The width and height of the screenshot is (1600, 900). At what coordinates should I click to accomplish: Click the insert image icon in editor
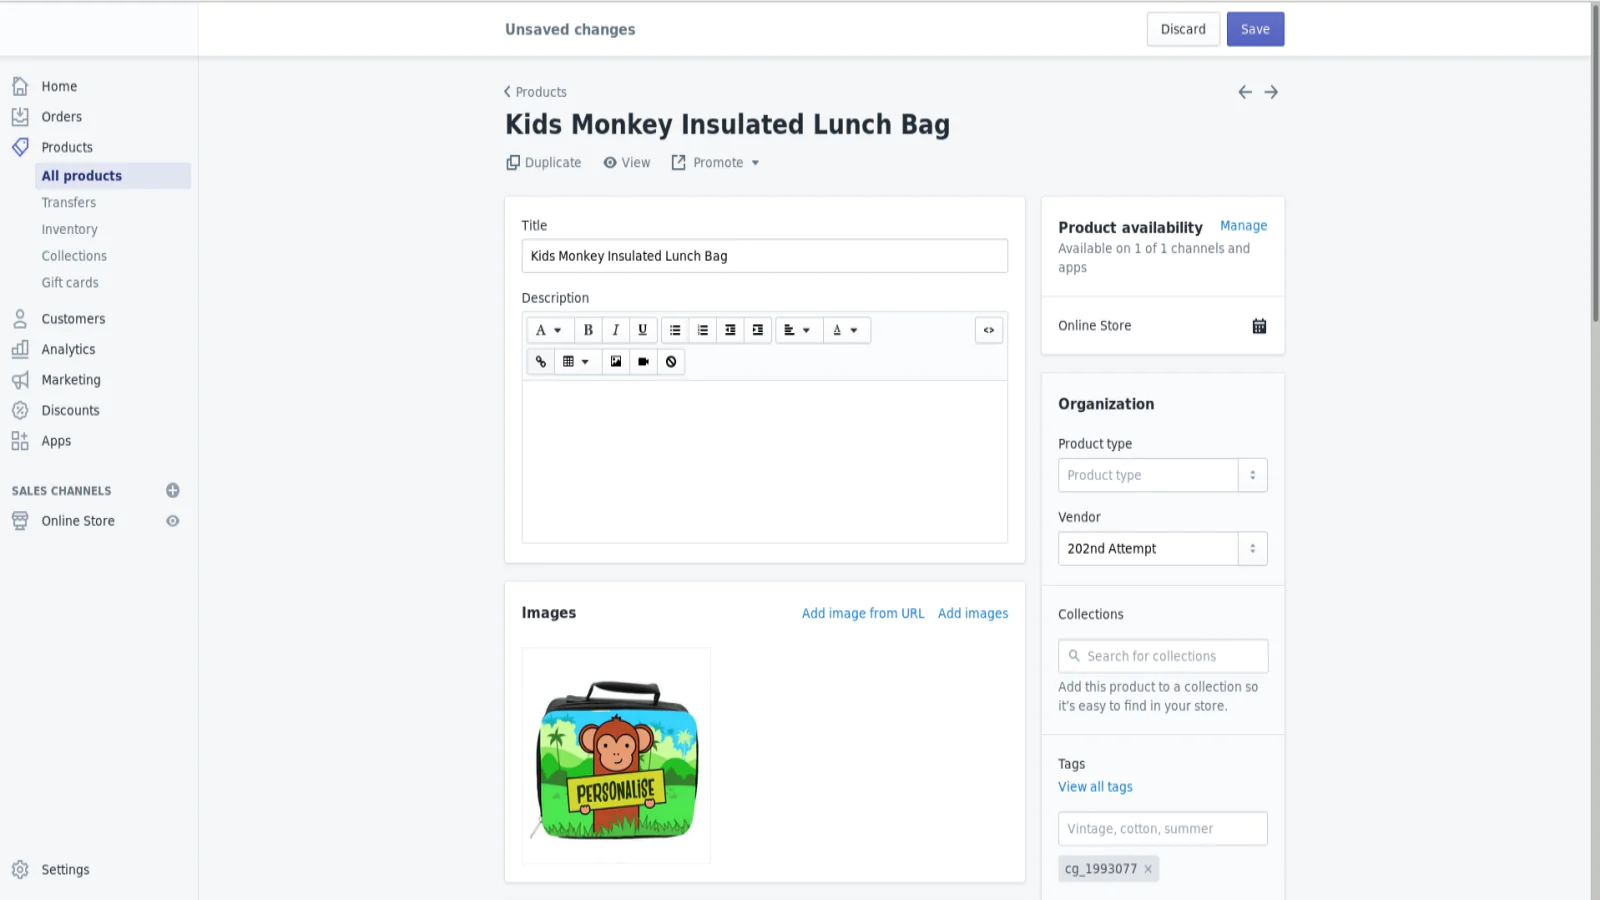click(x=616, y=362)
